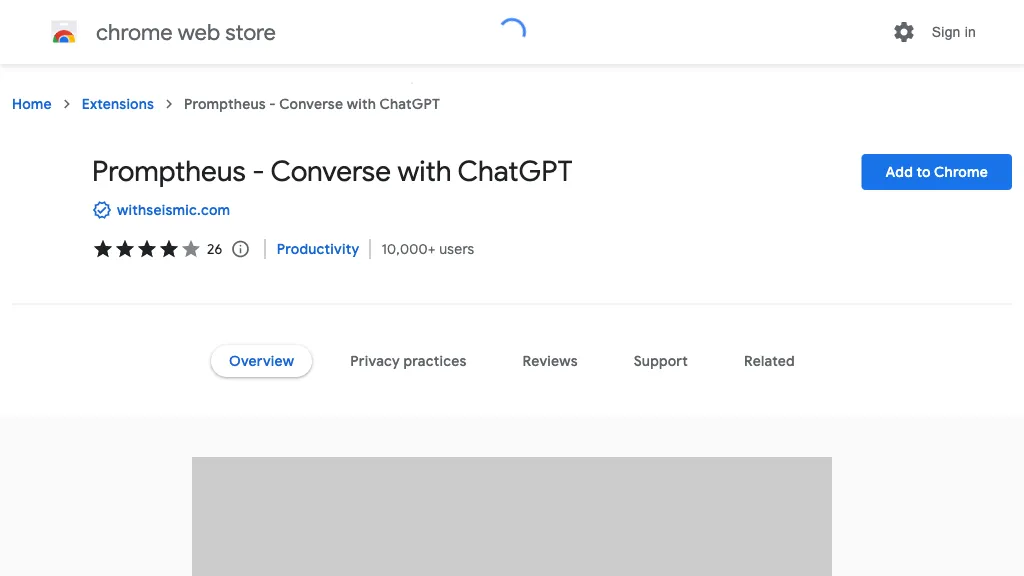This screenshot has width=1024, height=576.
Task: Click the rating info circle icon
Action: tap(240, 249)
